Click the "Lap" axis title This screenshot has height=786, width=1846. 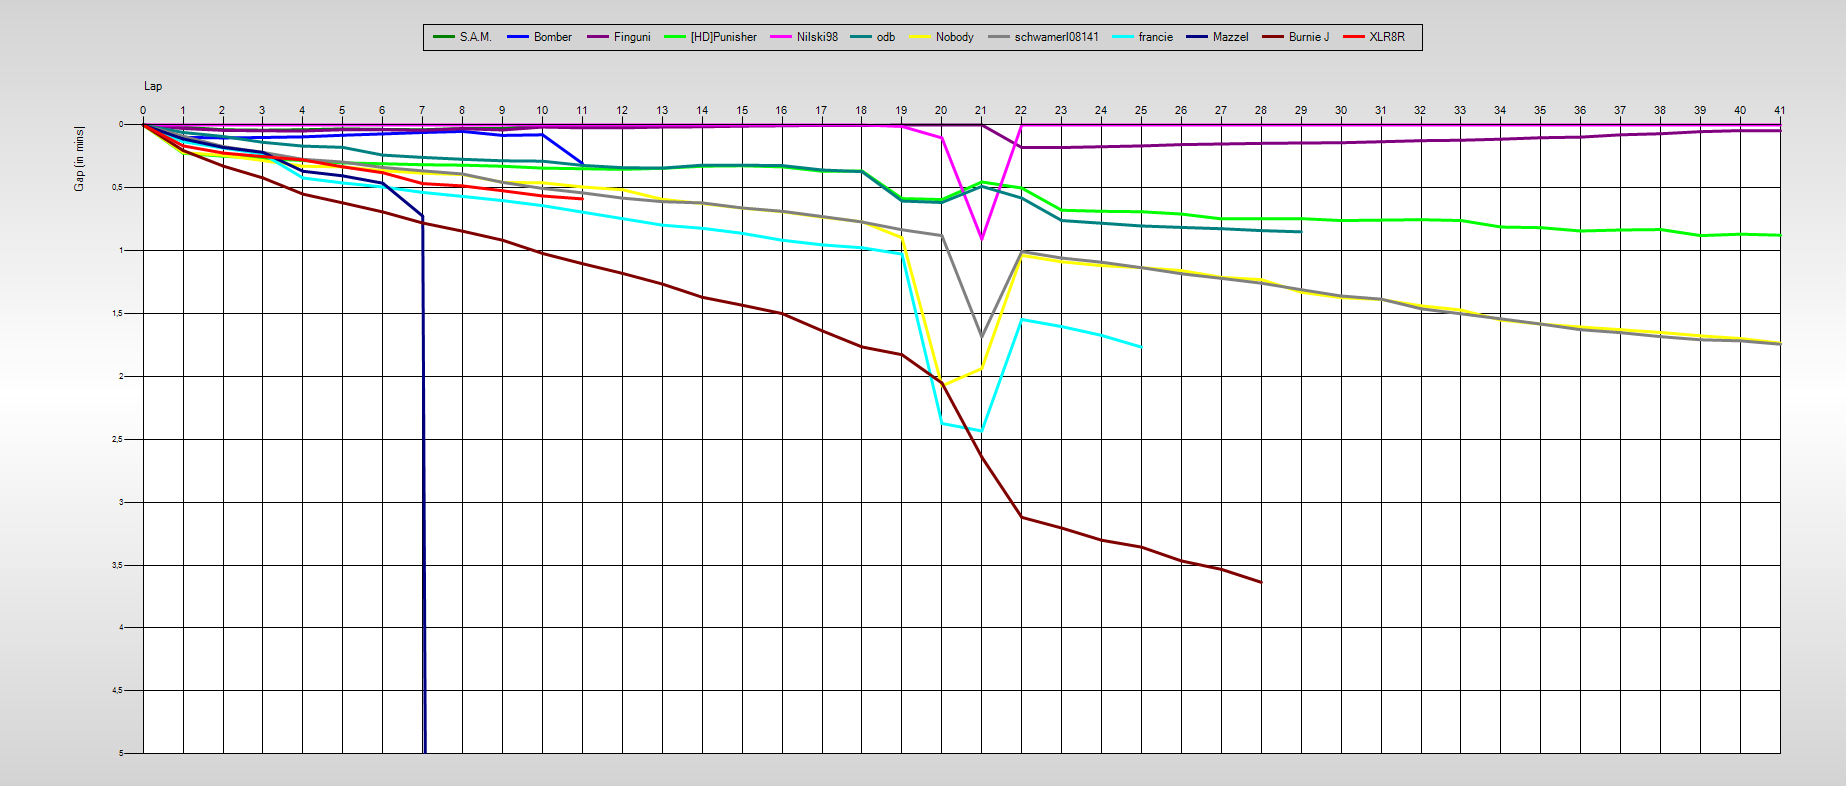153,86
